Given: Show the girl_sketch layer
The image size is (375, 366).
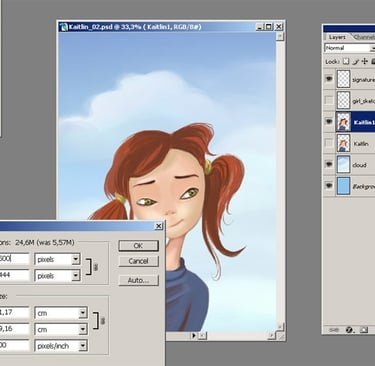Looking at the screenshot, I should click(329, 100).
